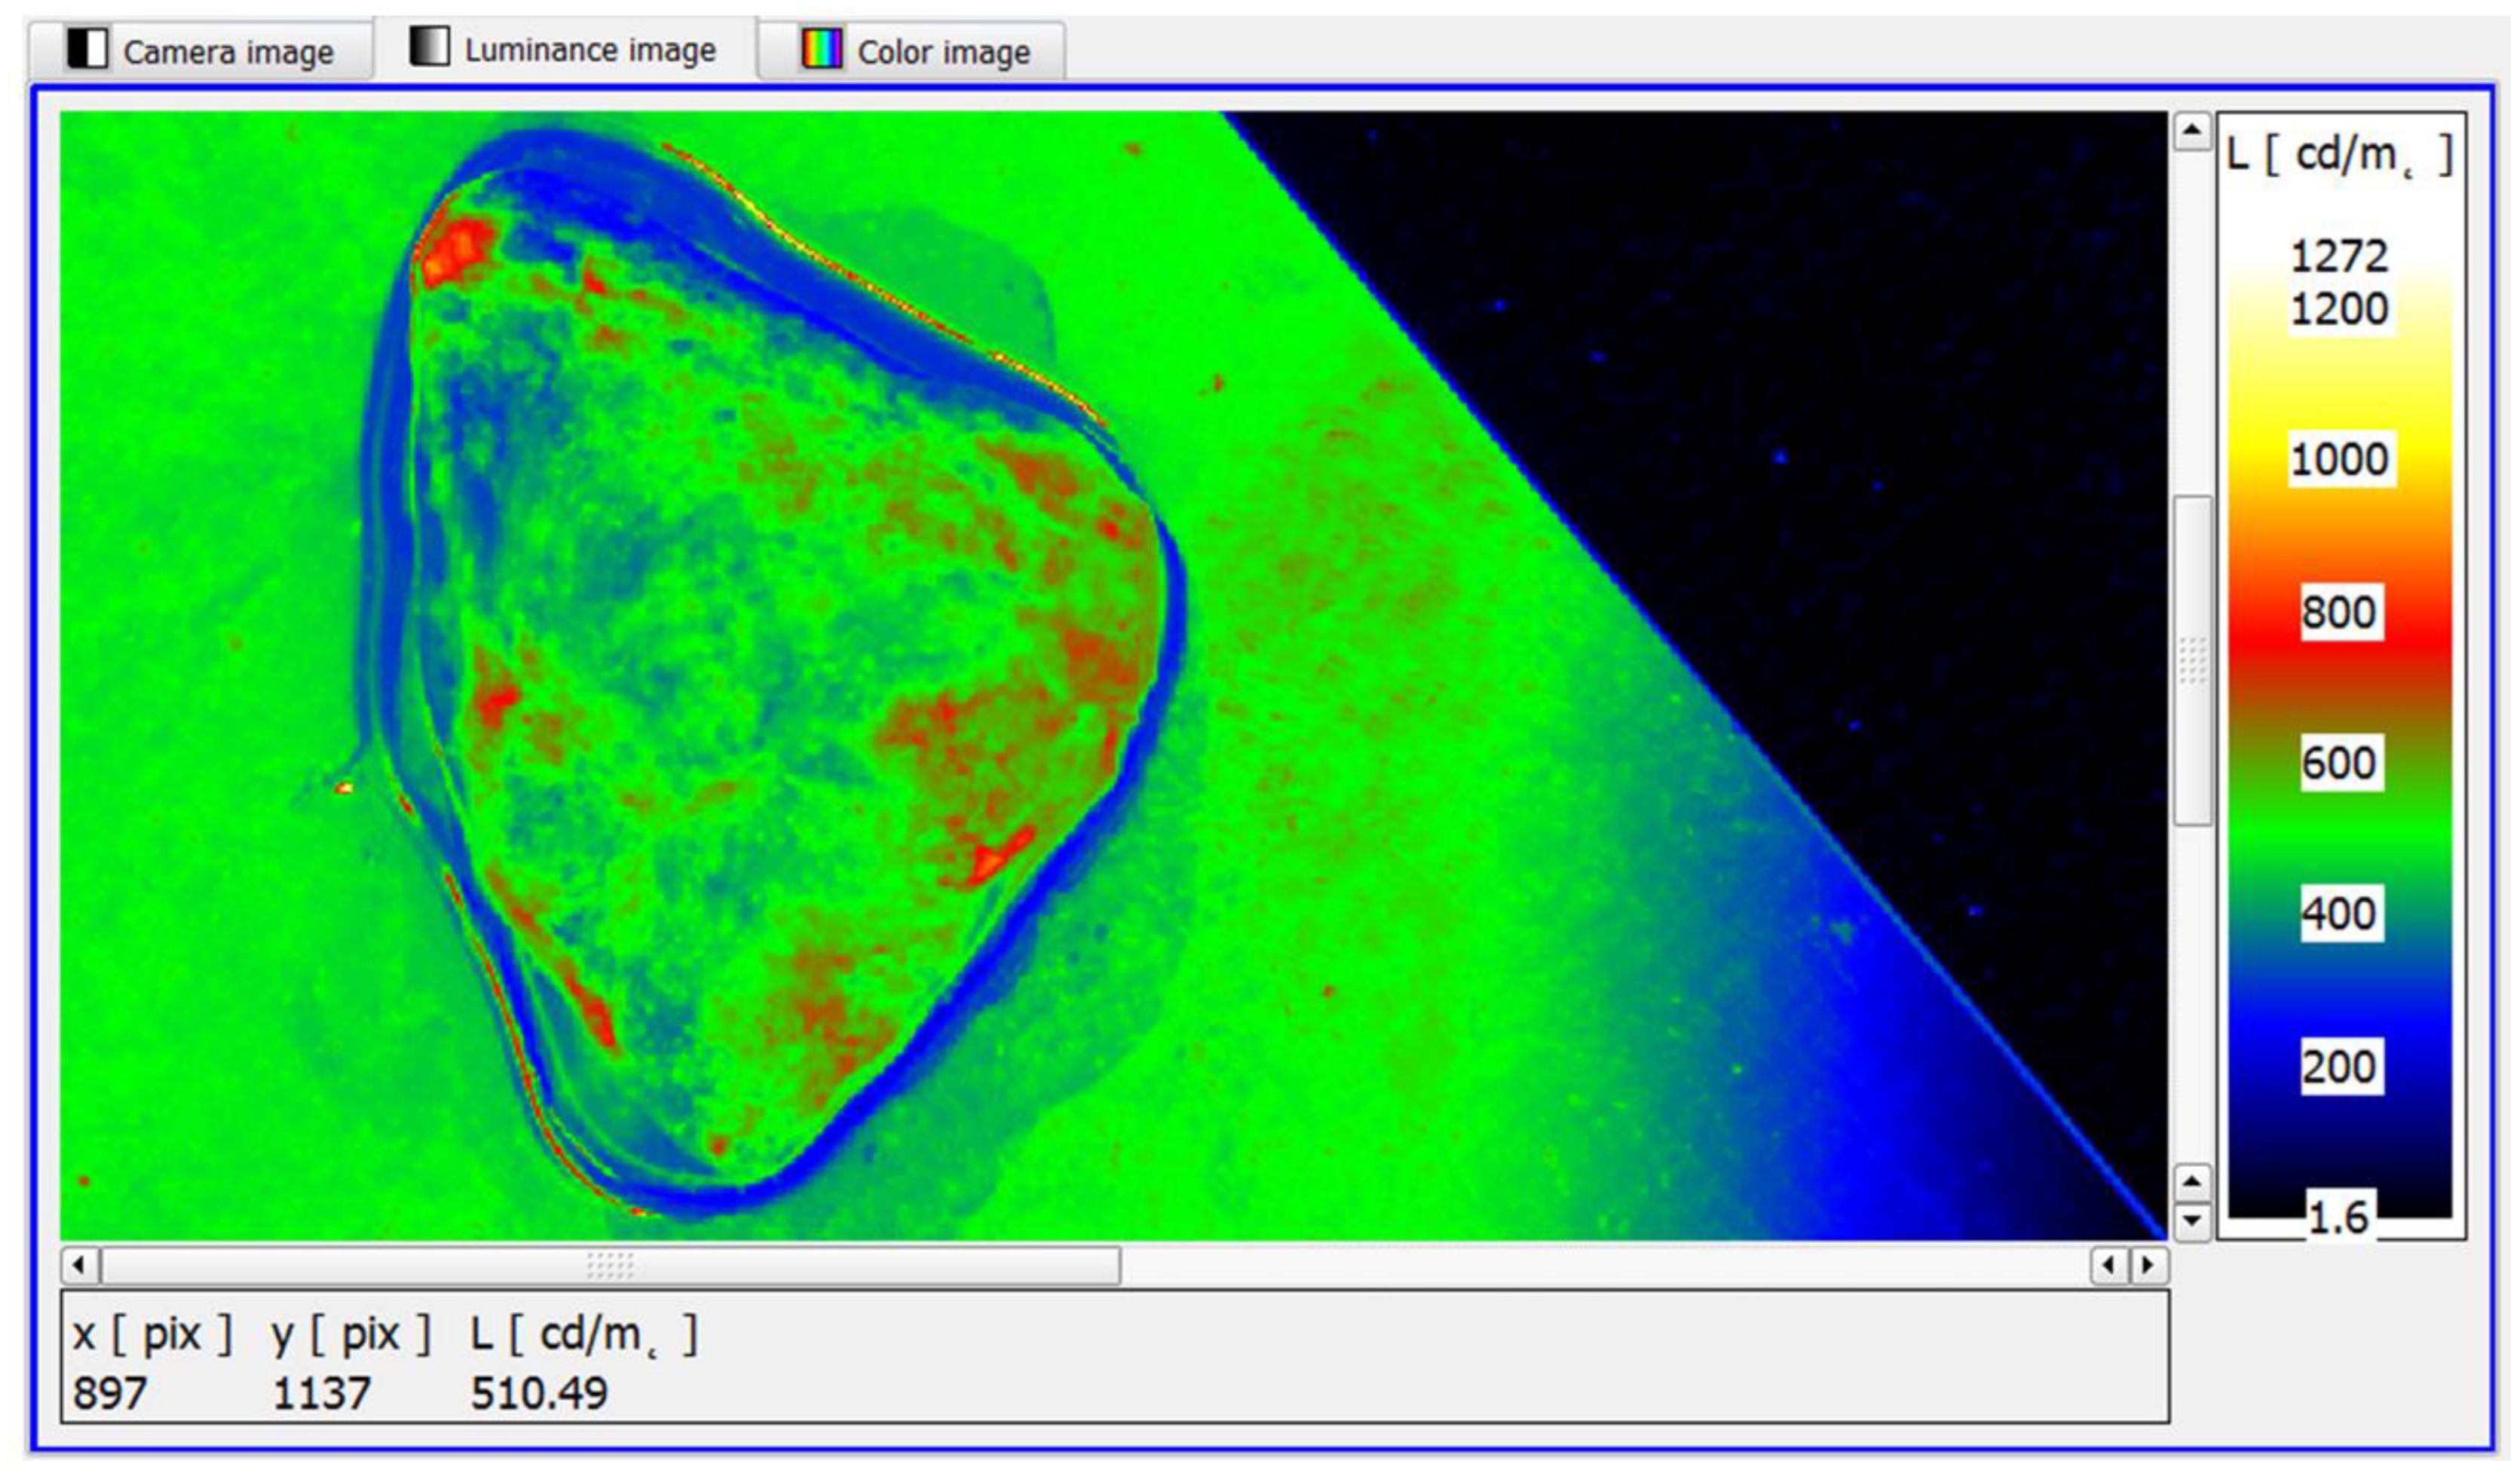The image size is (2520, 1479).
Task: Click the 1.6 minimum scale value
Action: [x=2338, y=1218]
